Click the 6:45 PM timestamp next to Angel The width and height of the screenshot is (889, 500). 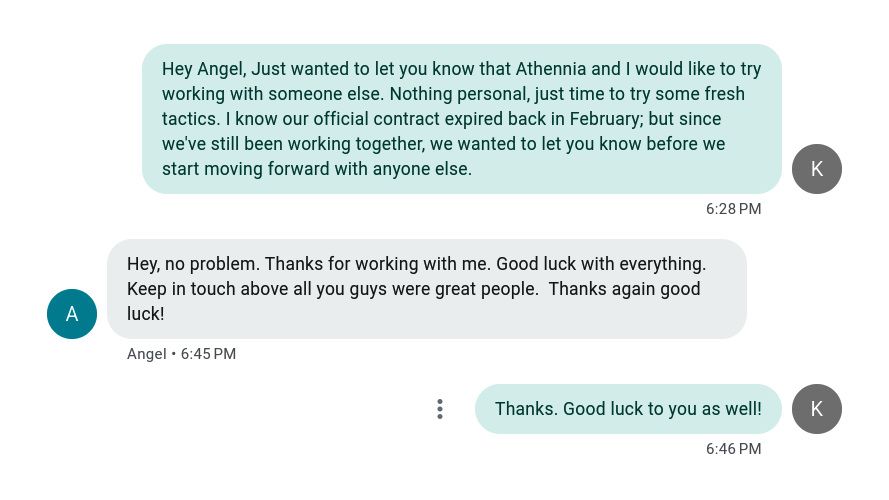point(208,354)
